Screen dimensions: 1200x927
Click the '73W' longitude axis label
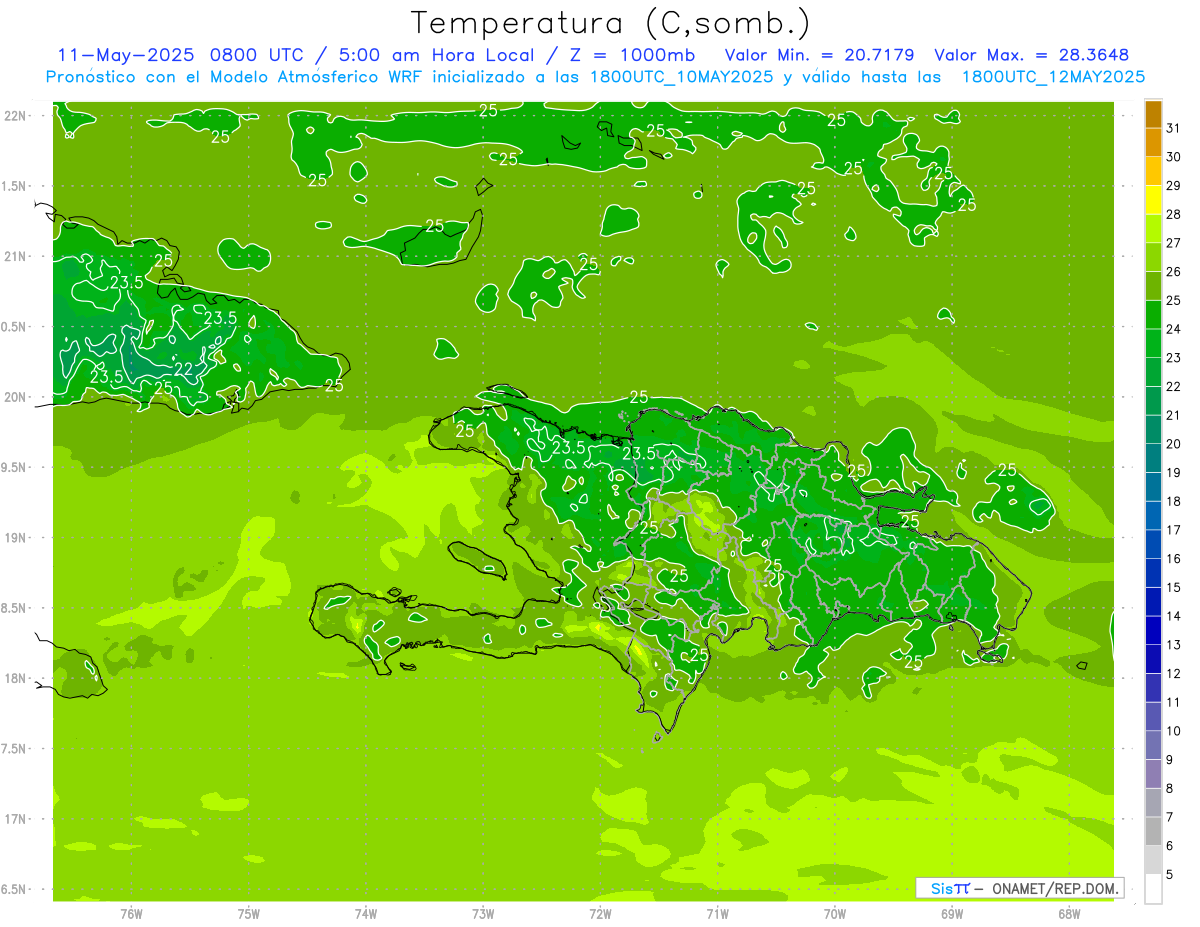pyautogui.click(x=483, y=914)
